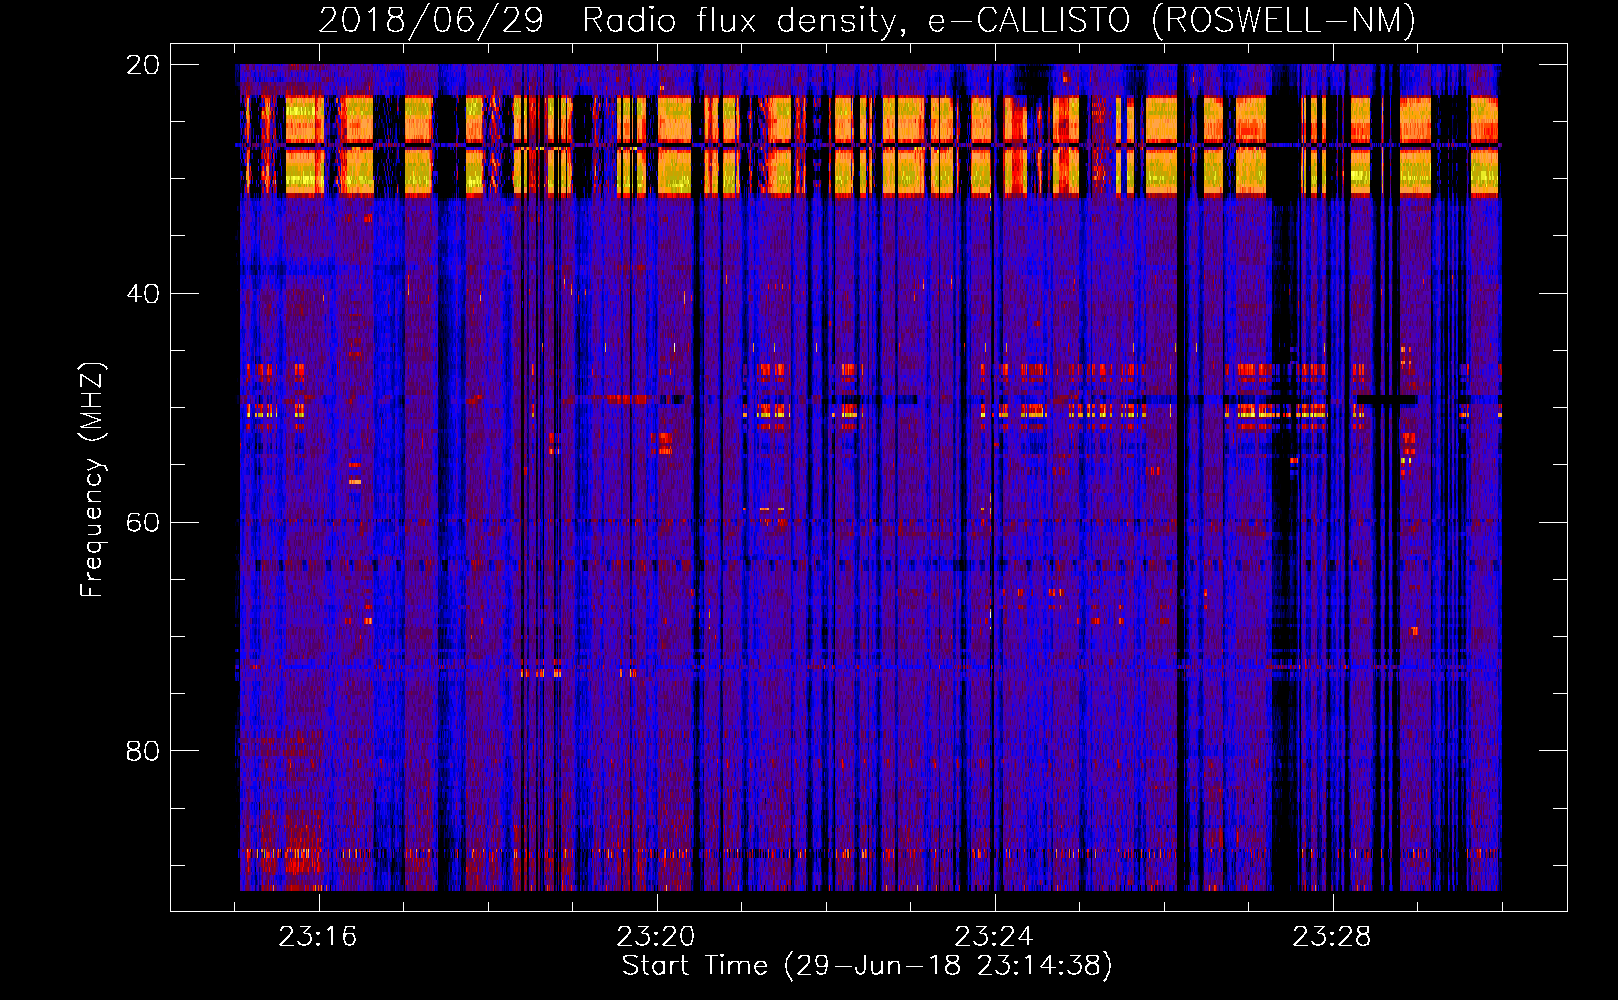Click the "Start Time (29-Jun-18 23:14:38)" axis label
Image resolution: width=1618 pixels, height=1000 pixels.
click(x=867, y=966)
